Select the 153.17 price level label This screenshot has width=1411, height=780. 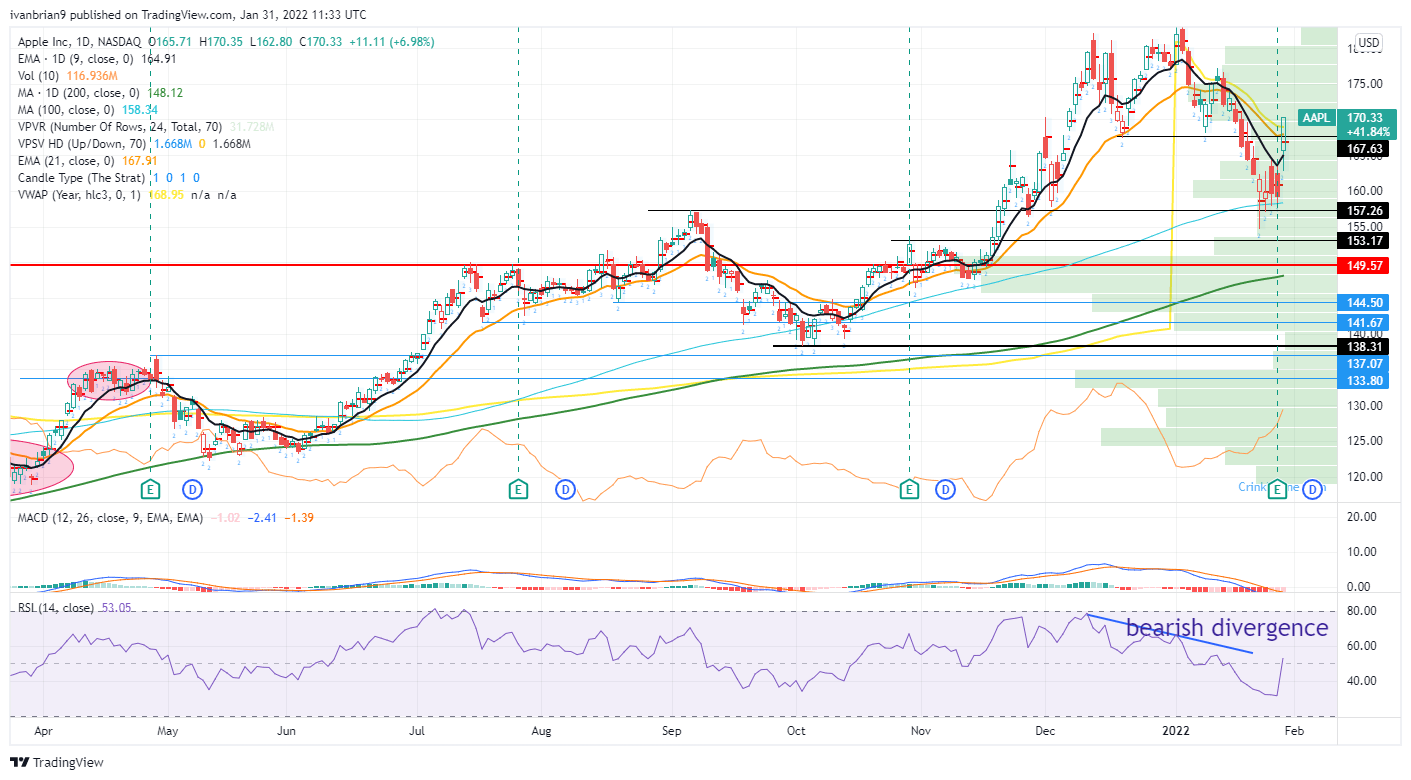1364,241
